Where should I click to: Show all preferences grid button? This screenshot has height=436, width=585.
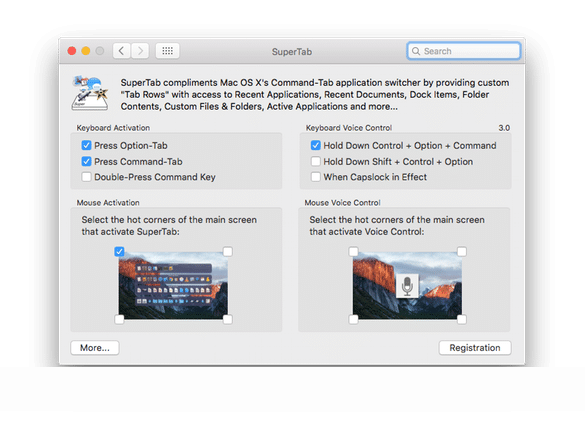168,51
